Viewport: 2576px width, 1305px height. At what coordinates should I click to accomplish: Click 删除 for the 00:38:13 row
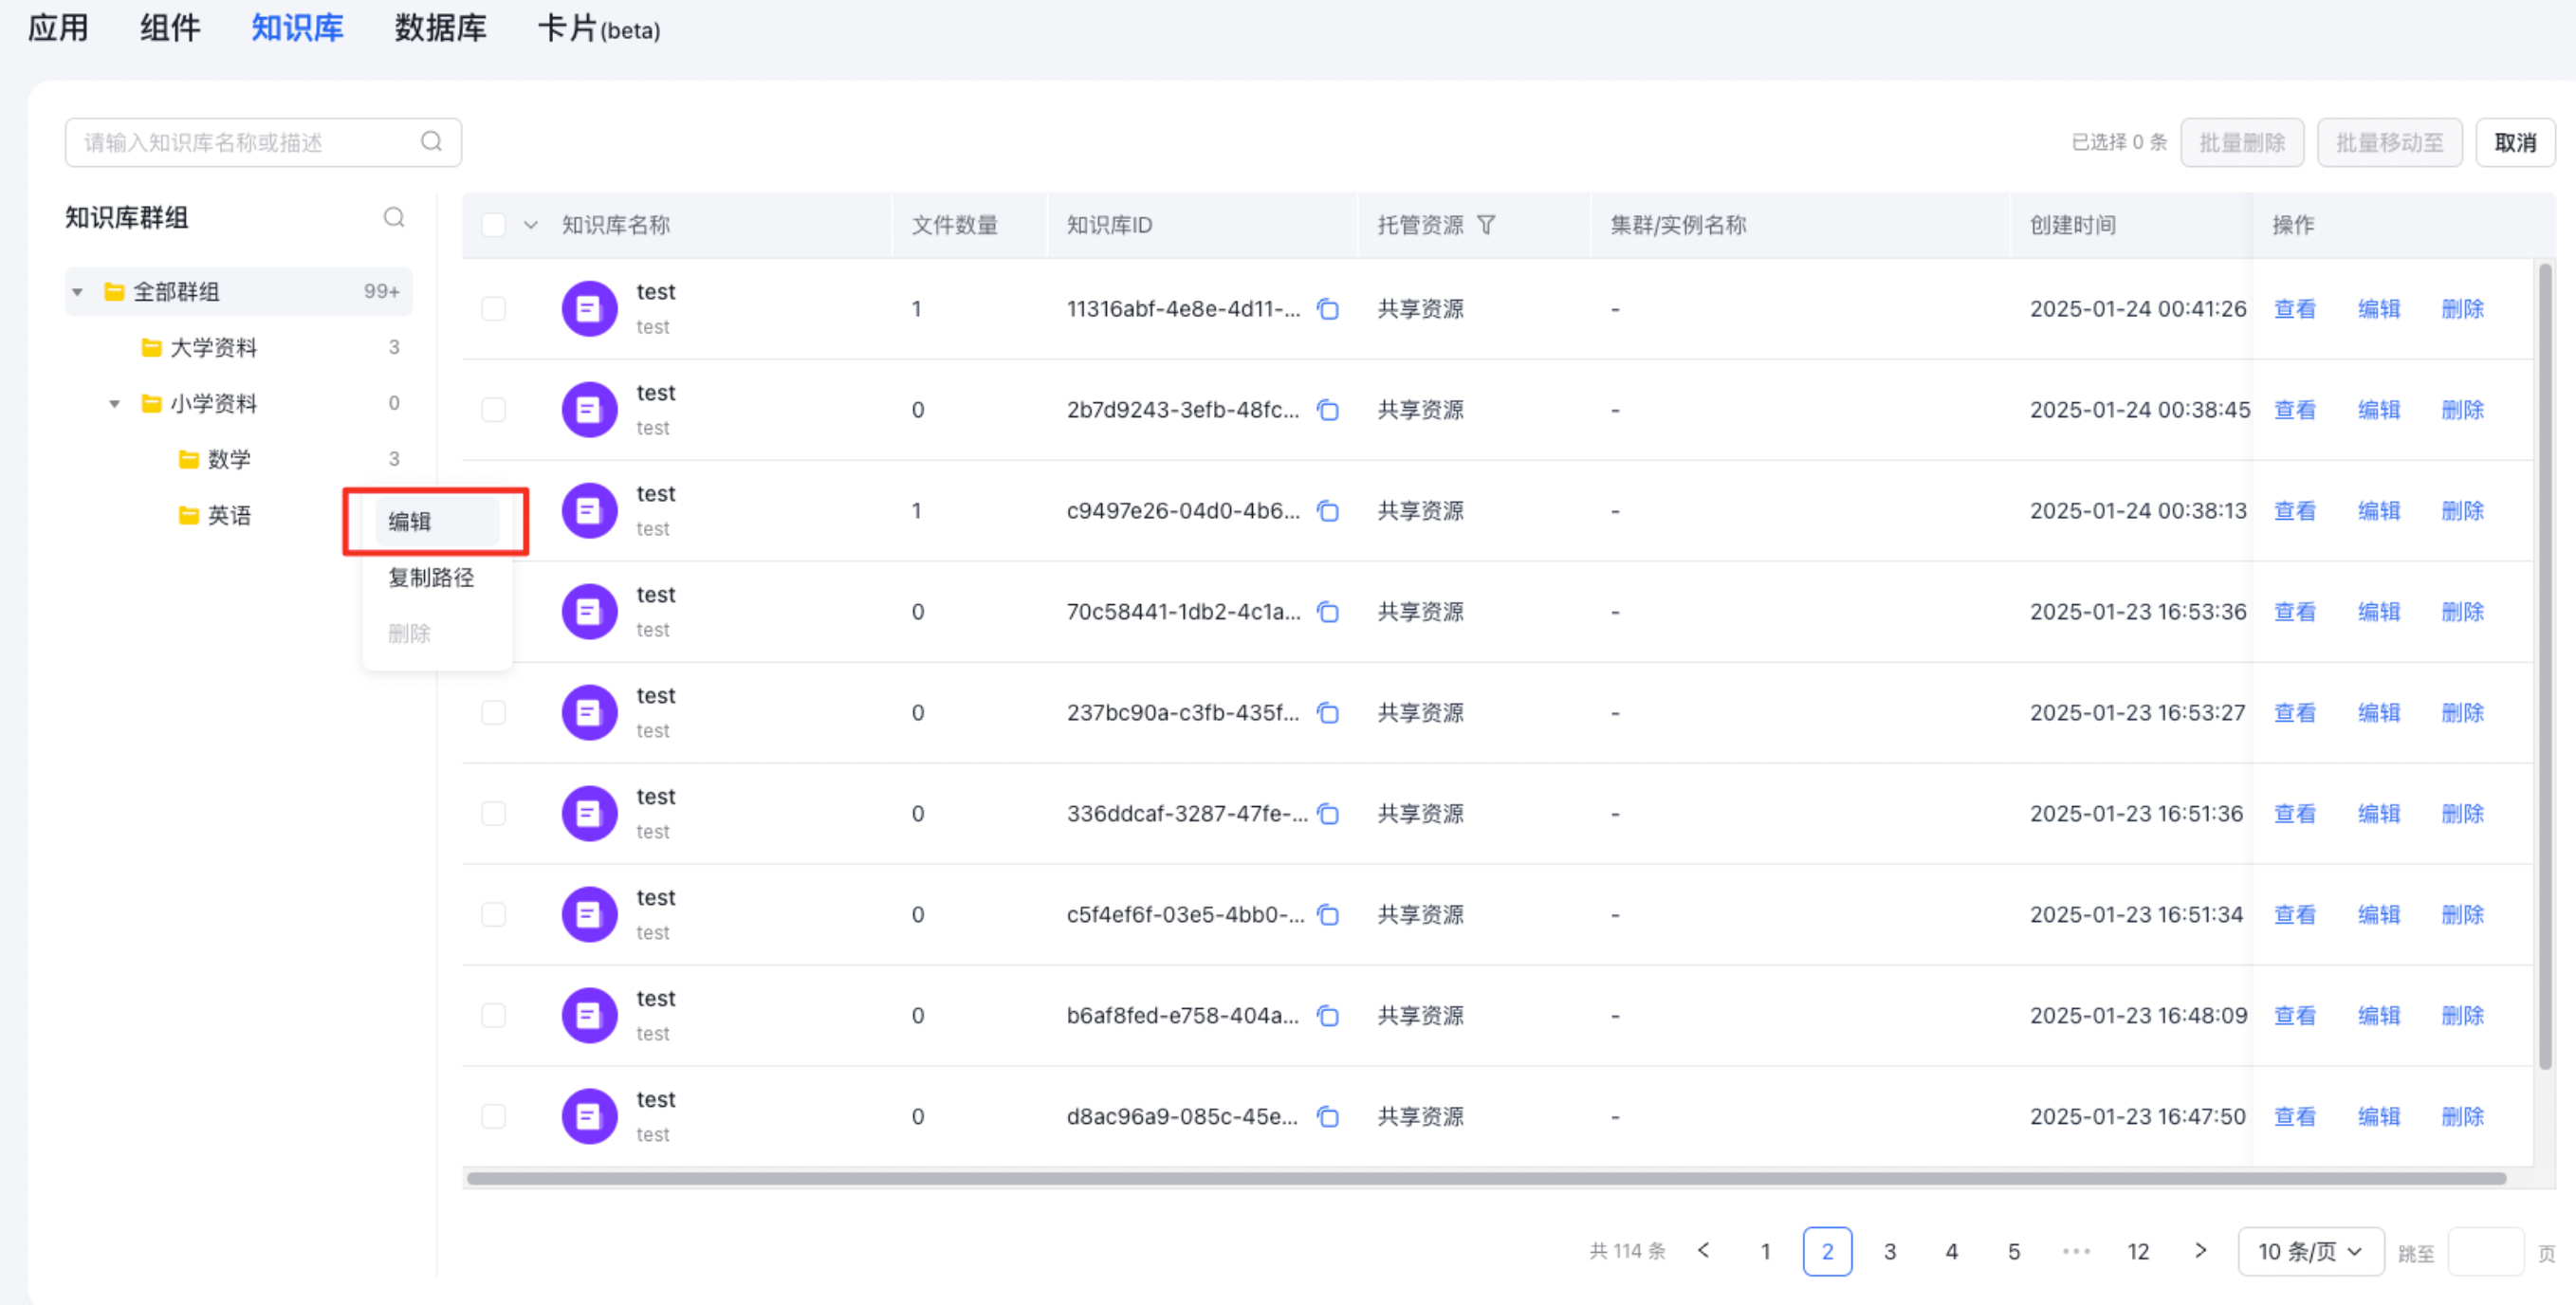point(2462,511)
